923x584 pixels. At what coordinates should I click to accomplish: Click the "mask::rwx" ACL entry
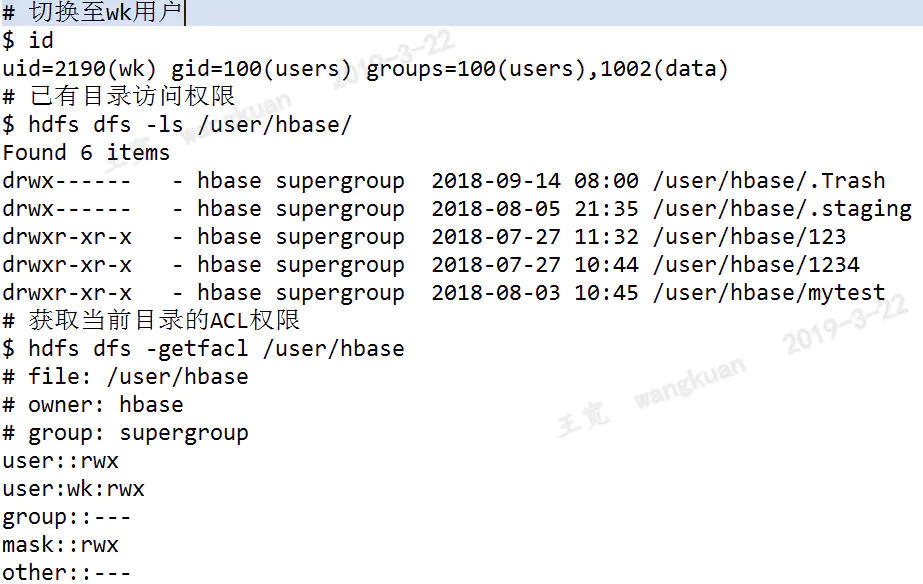60,545
